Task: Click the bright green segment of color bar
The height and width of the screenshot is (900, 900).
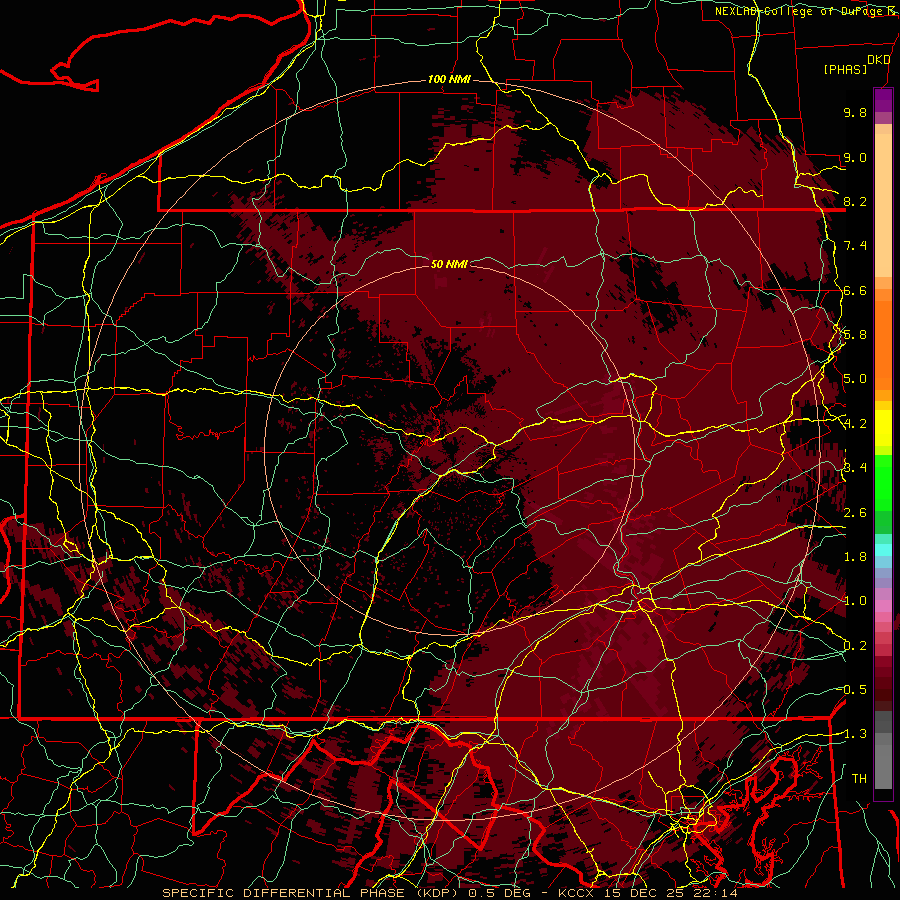Action: 883,485
